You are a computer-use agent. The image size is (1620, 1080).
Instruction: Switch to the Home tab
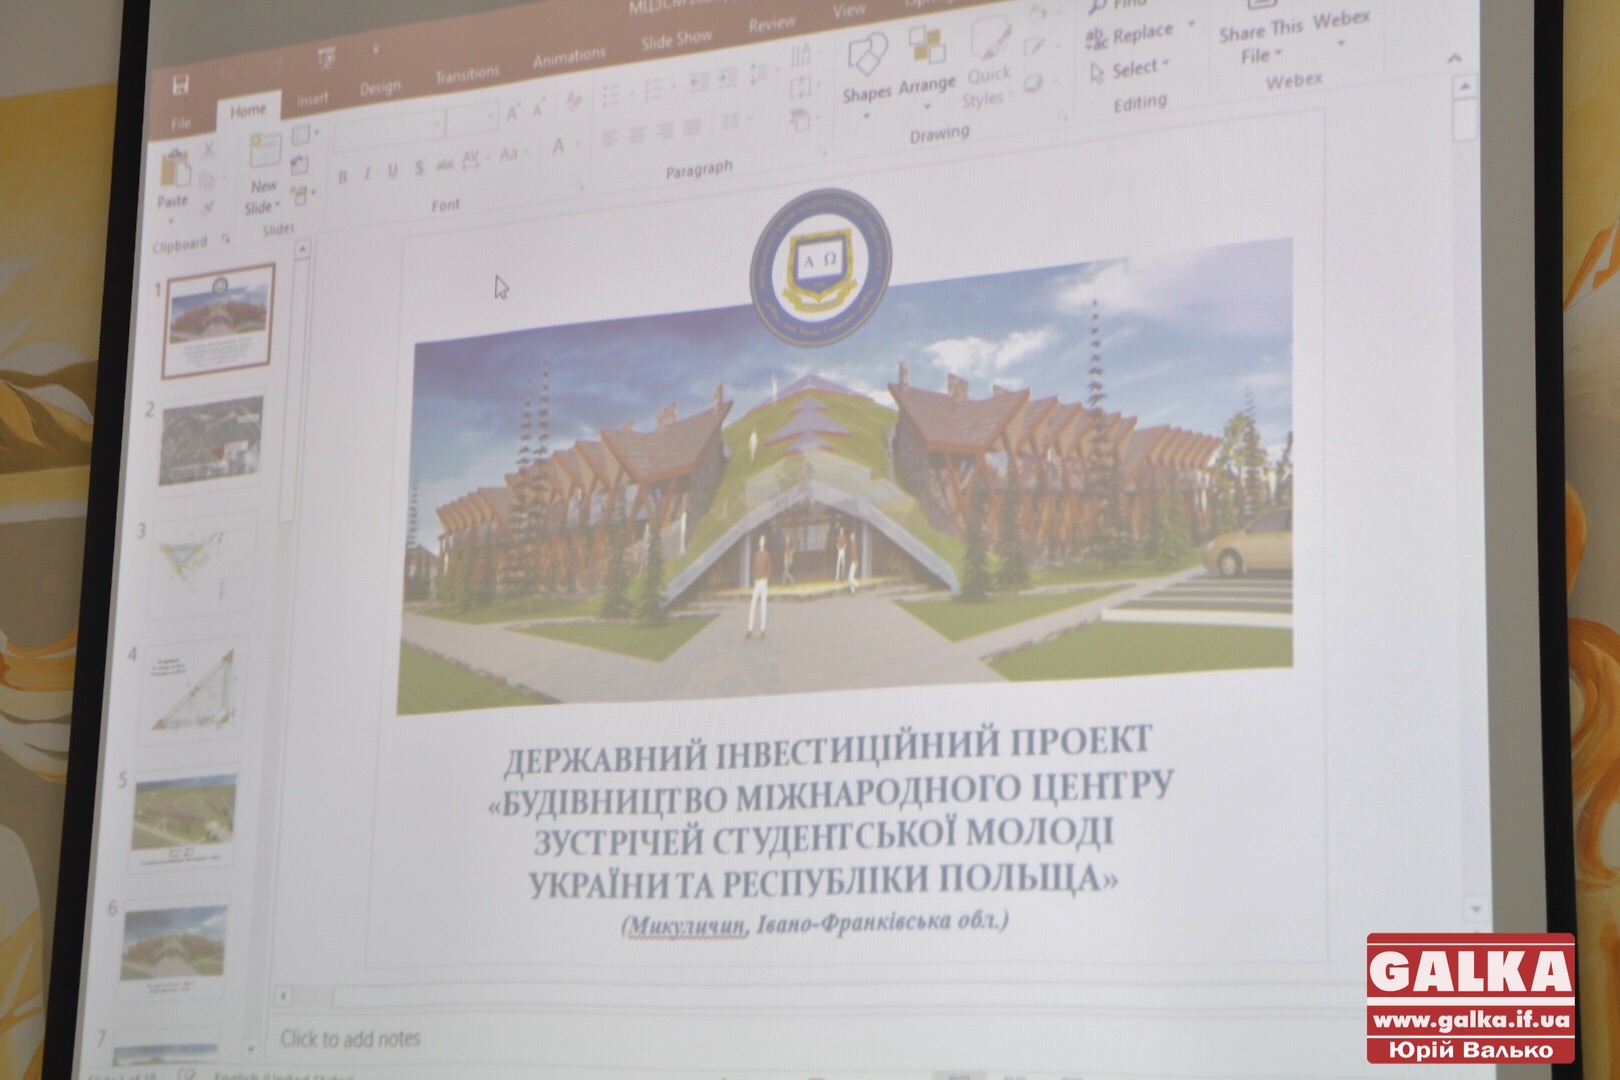tap(248, 110)
